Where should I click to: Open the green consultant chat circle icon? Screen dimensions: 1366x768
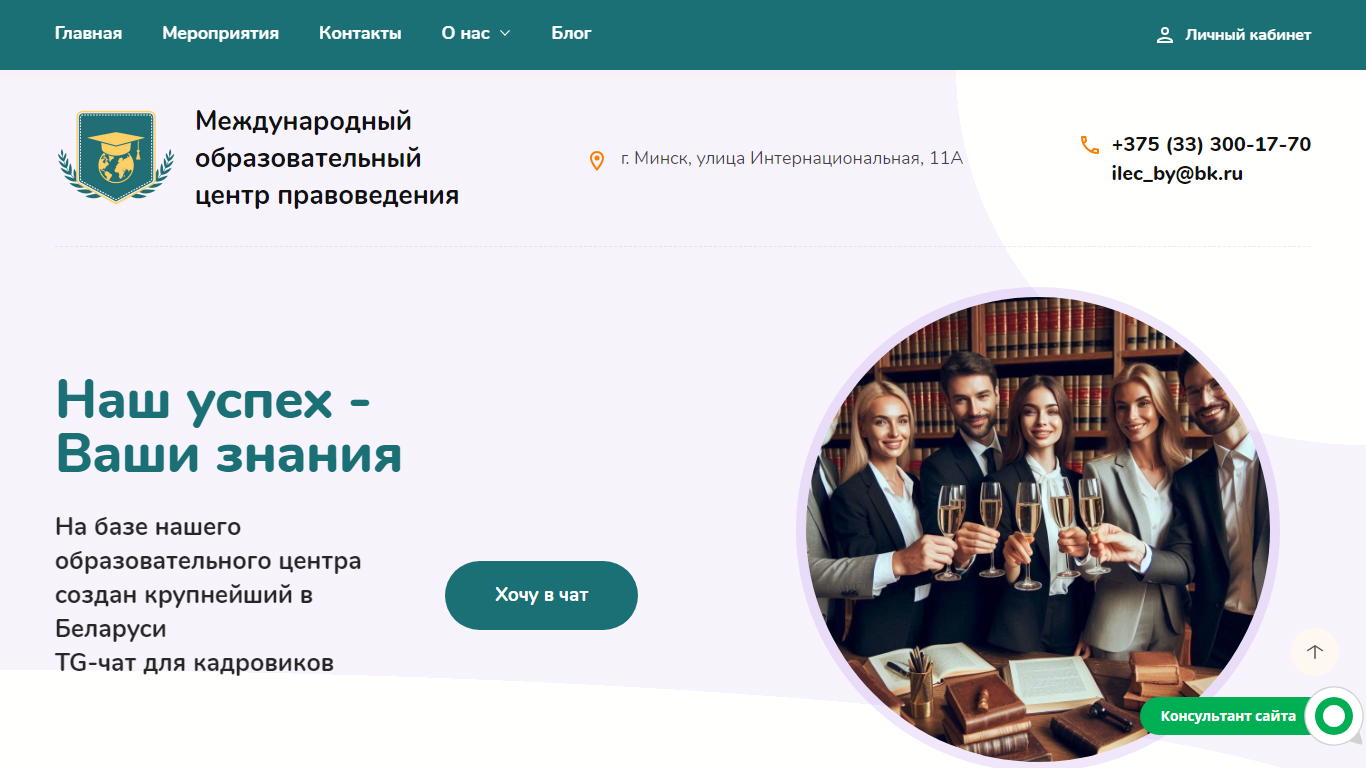pyautogui.click(x=1334, y=716)
